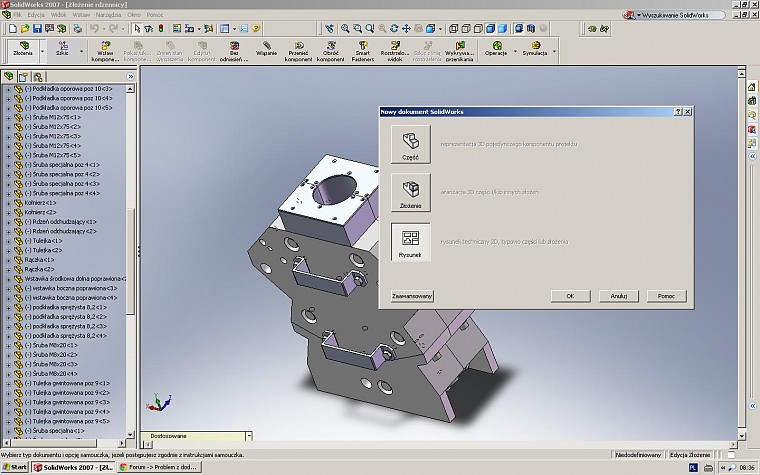The height and width of the screenshot is (475, 760).
Task: Open Symulacja toolbar group
Action: point(535,48)
